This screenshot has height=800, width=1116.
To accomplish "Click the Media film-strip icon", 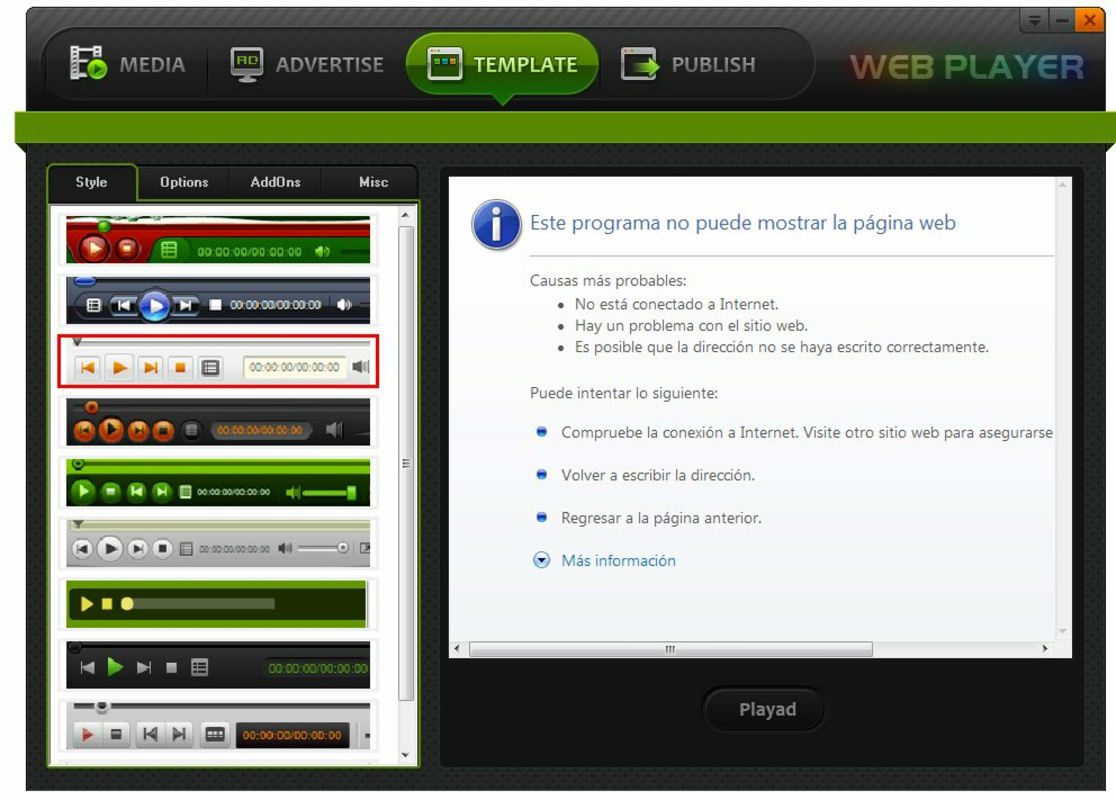I will click(88, 63).
